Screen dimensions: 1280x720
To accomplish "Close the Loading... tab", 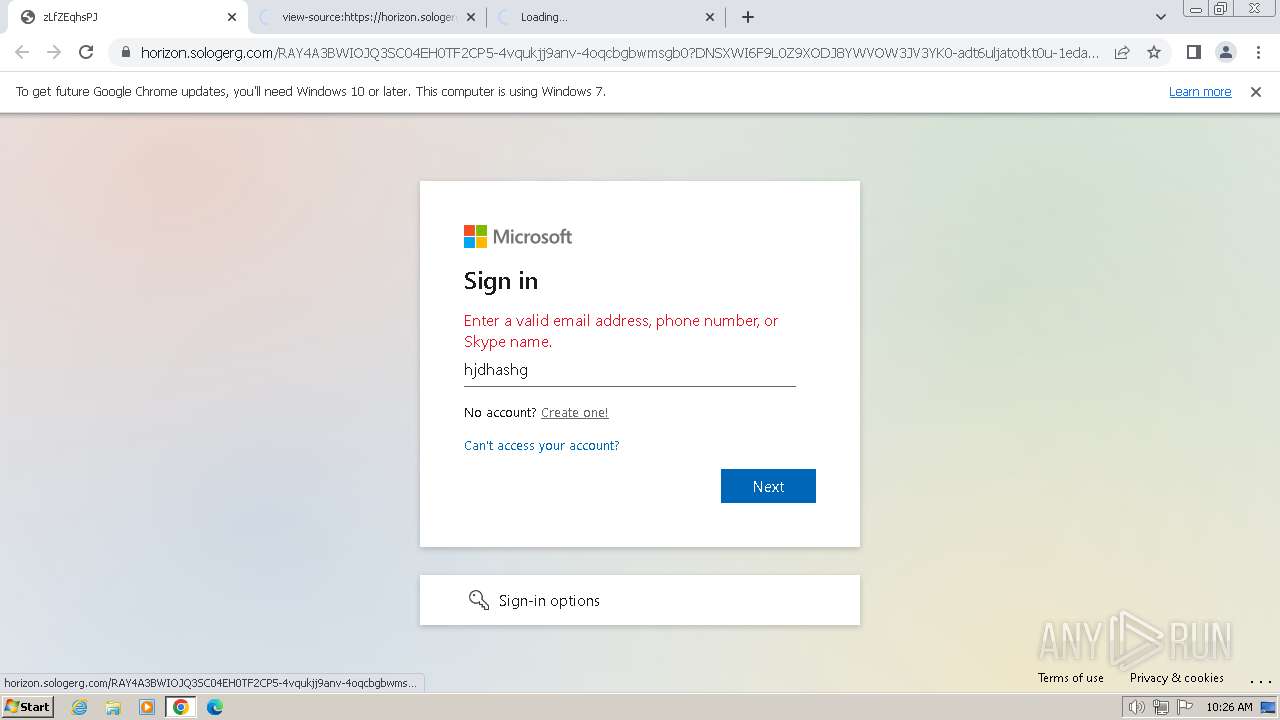I will [x=710, y=17].
